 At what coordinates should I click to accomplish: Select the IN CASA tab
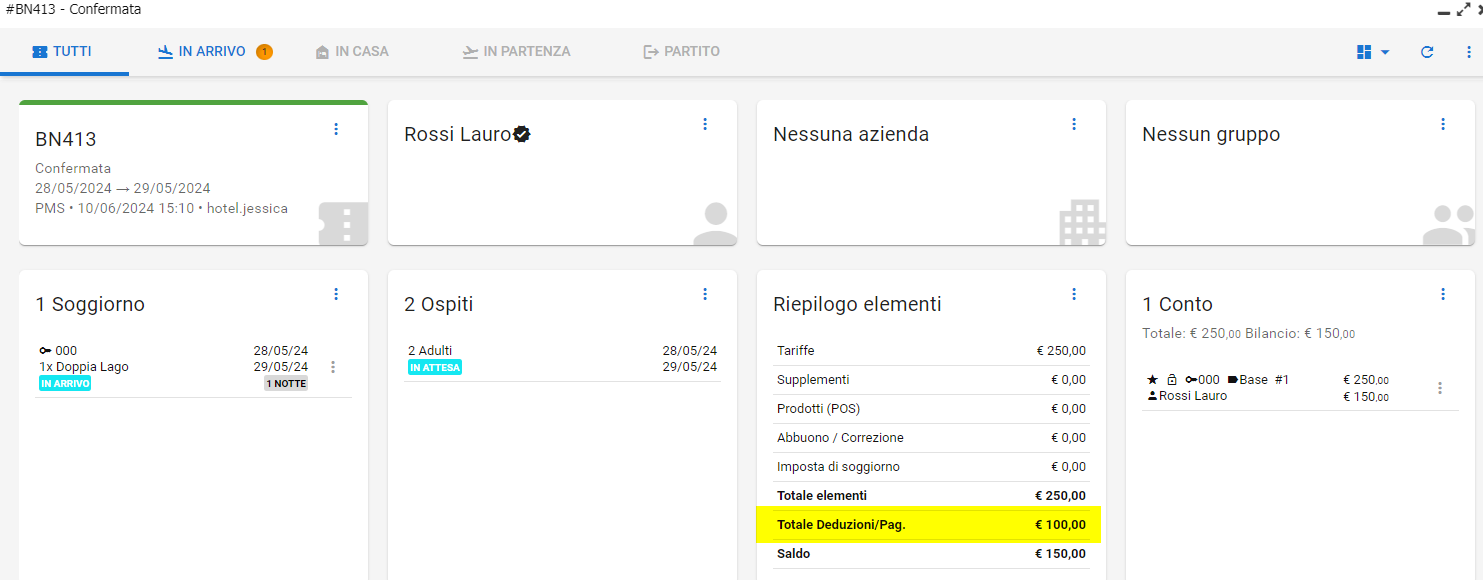click(352, 51)
